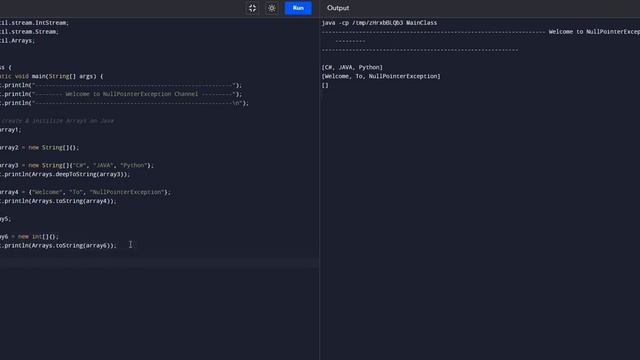Click the array3 new String[] "C#", "JAVA" line
This screenshot has height=360, width=640.
(77, 166)
